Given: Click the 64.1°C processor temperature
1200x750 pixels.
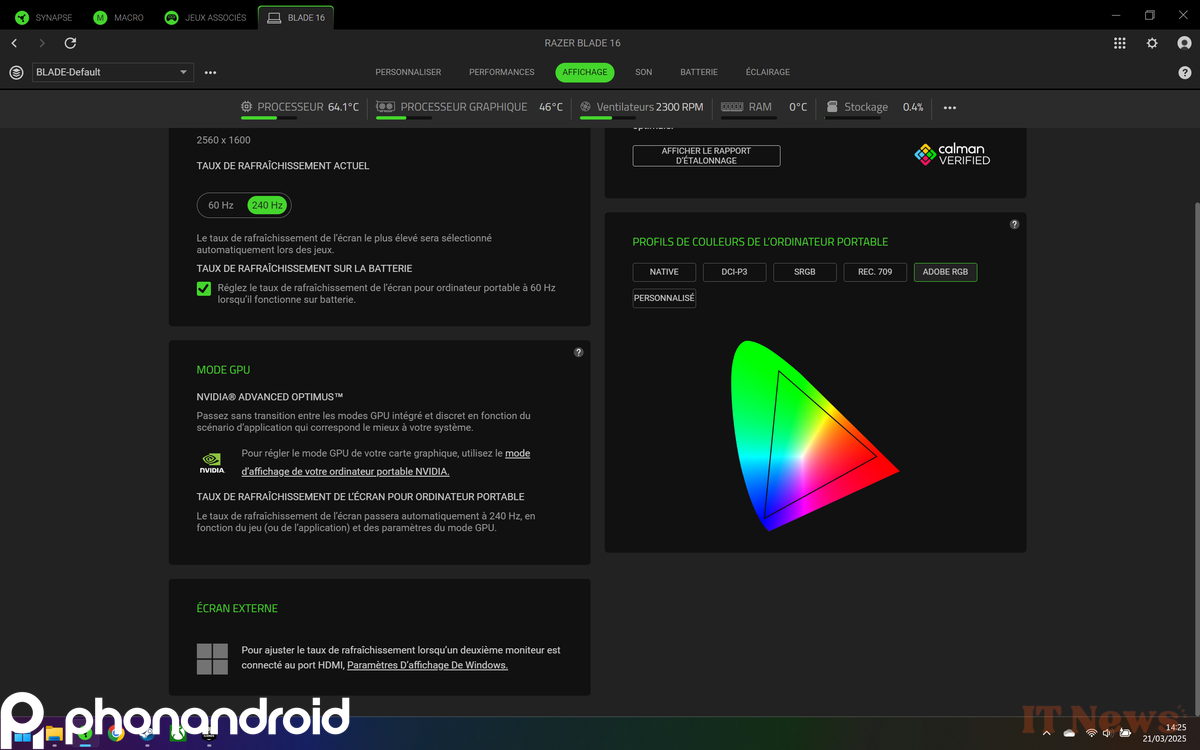Looking at the screenshot, I should (x=343, y=107).
